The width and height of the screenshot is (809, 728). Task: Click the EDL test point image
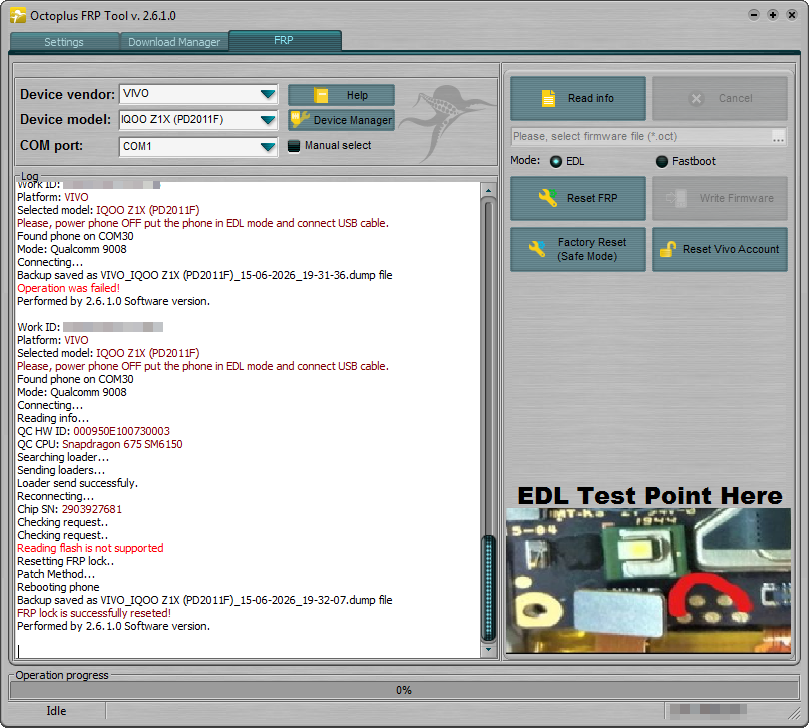(x=648, y=580)
